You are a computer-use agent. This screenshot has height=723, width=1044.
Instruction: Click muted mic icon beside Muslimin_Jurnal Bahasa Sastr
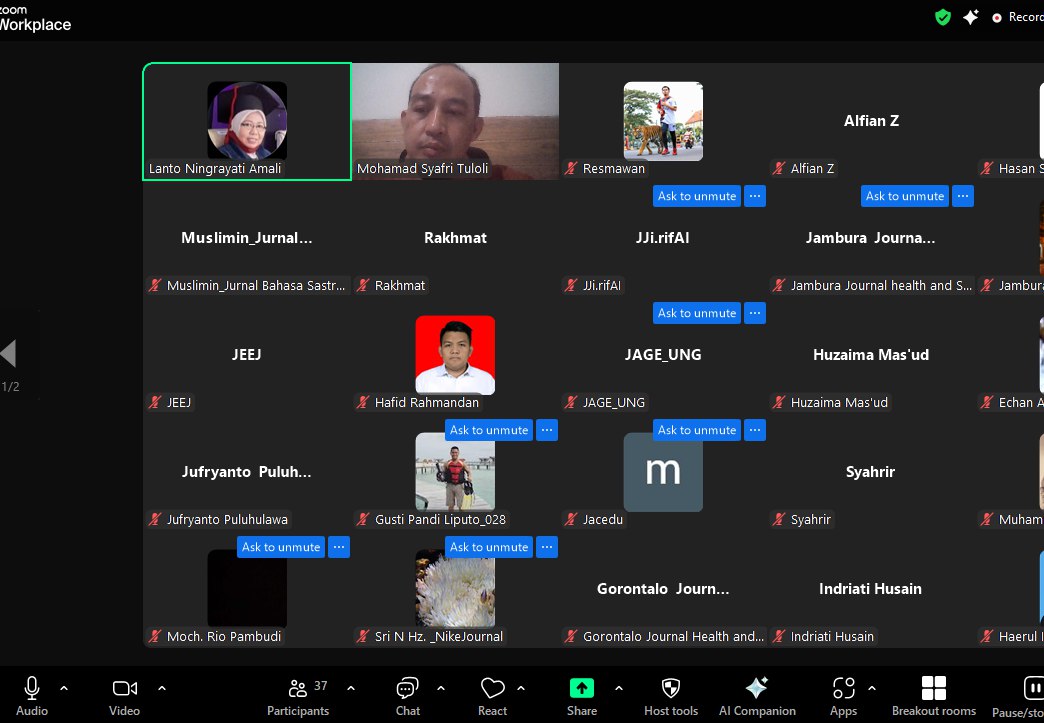pos(155,286)
